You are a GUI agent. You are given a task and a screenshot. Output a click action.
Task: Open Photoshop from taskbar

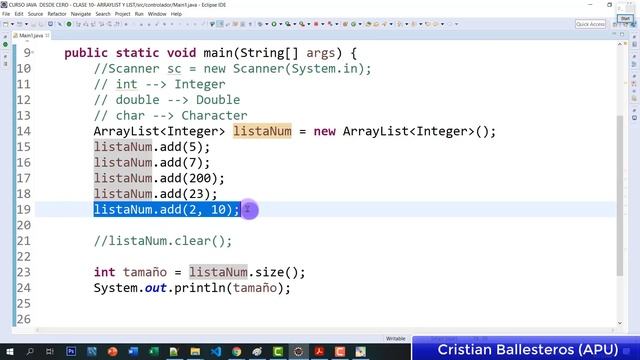[x=71, y=351]
